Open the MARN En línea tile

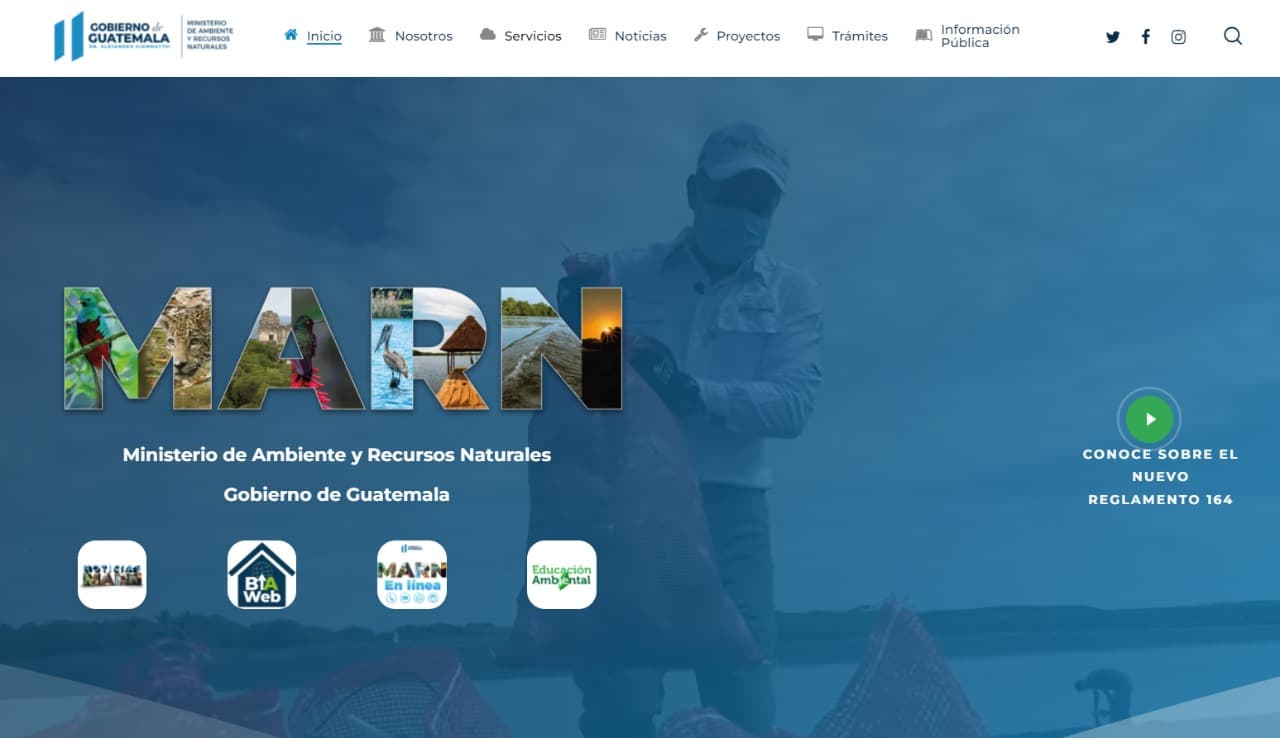[412, 575]
